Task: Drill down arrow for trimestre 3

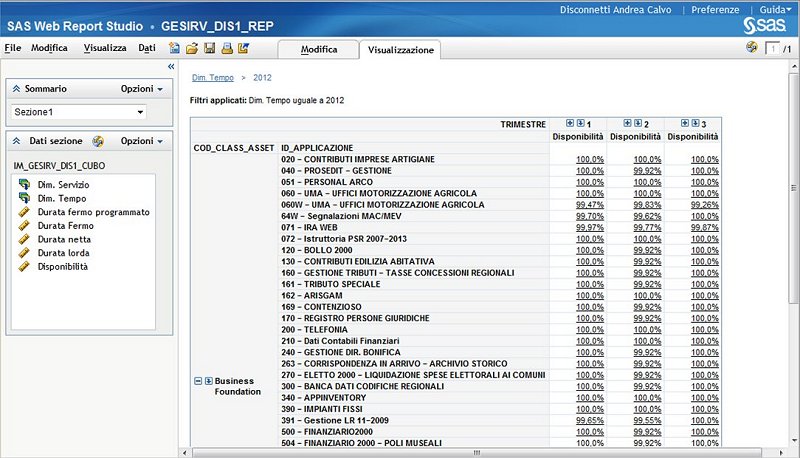Action: (x=695, y=123)
